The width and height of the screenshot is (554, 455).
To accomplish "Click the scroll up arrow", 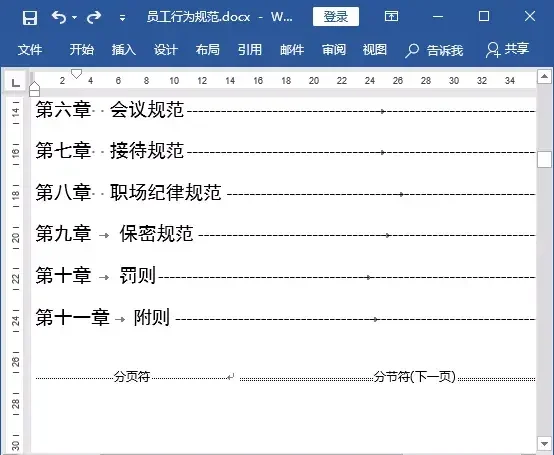I will tap(544, 76).
